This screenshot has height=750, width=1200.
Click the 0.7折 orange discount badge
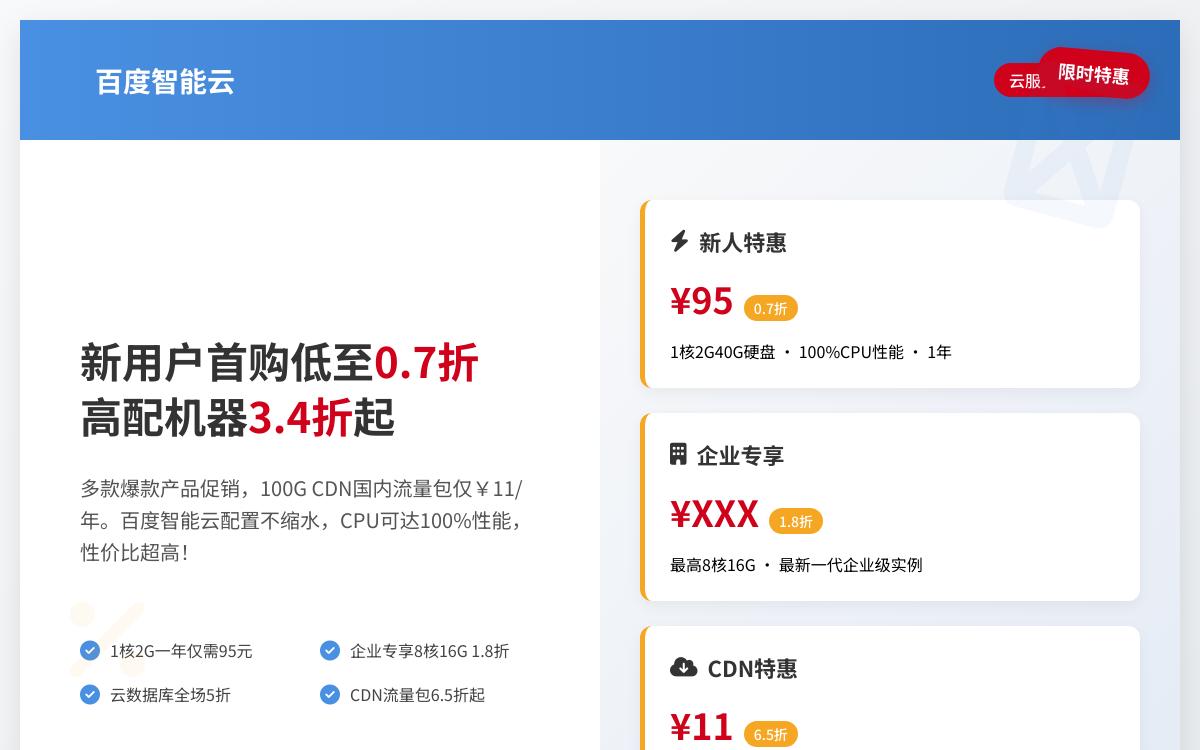(771, 308)
